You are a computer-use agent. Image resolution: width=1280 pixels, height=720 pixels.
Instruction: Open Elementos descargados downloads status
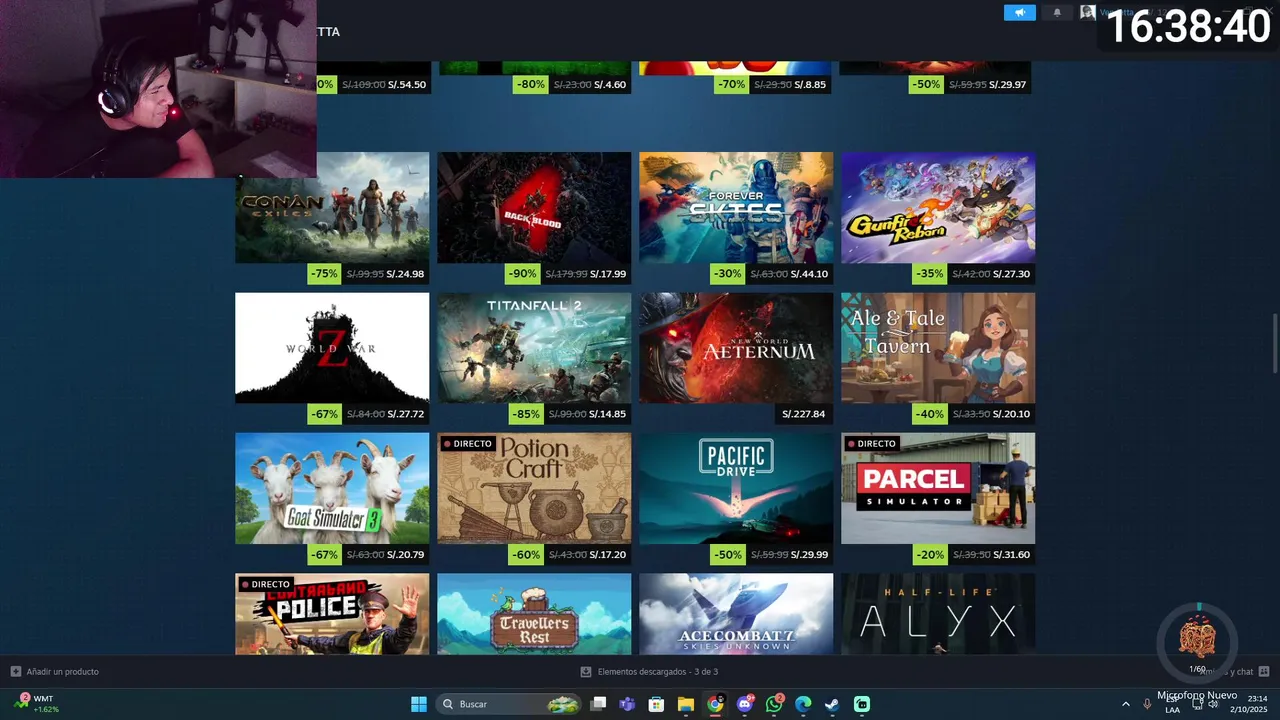(x=649, y=671)
